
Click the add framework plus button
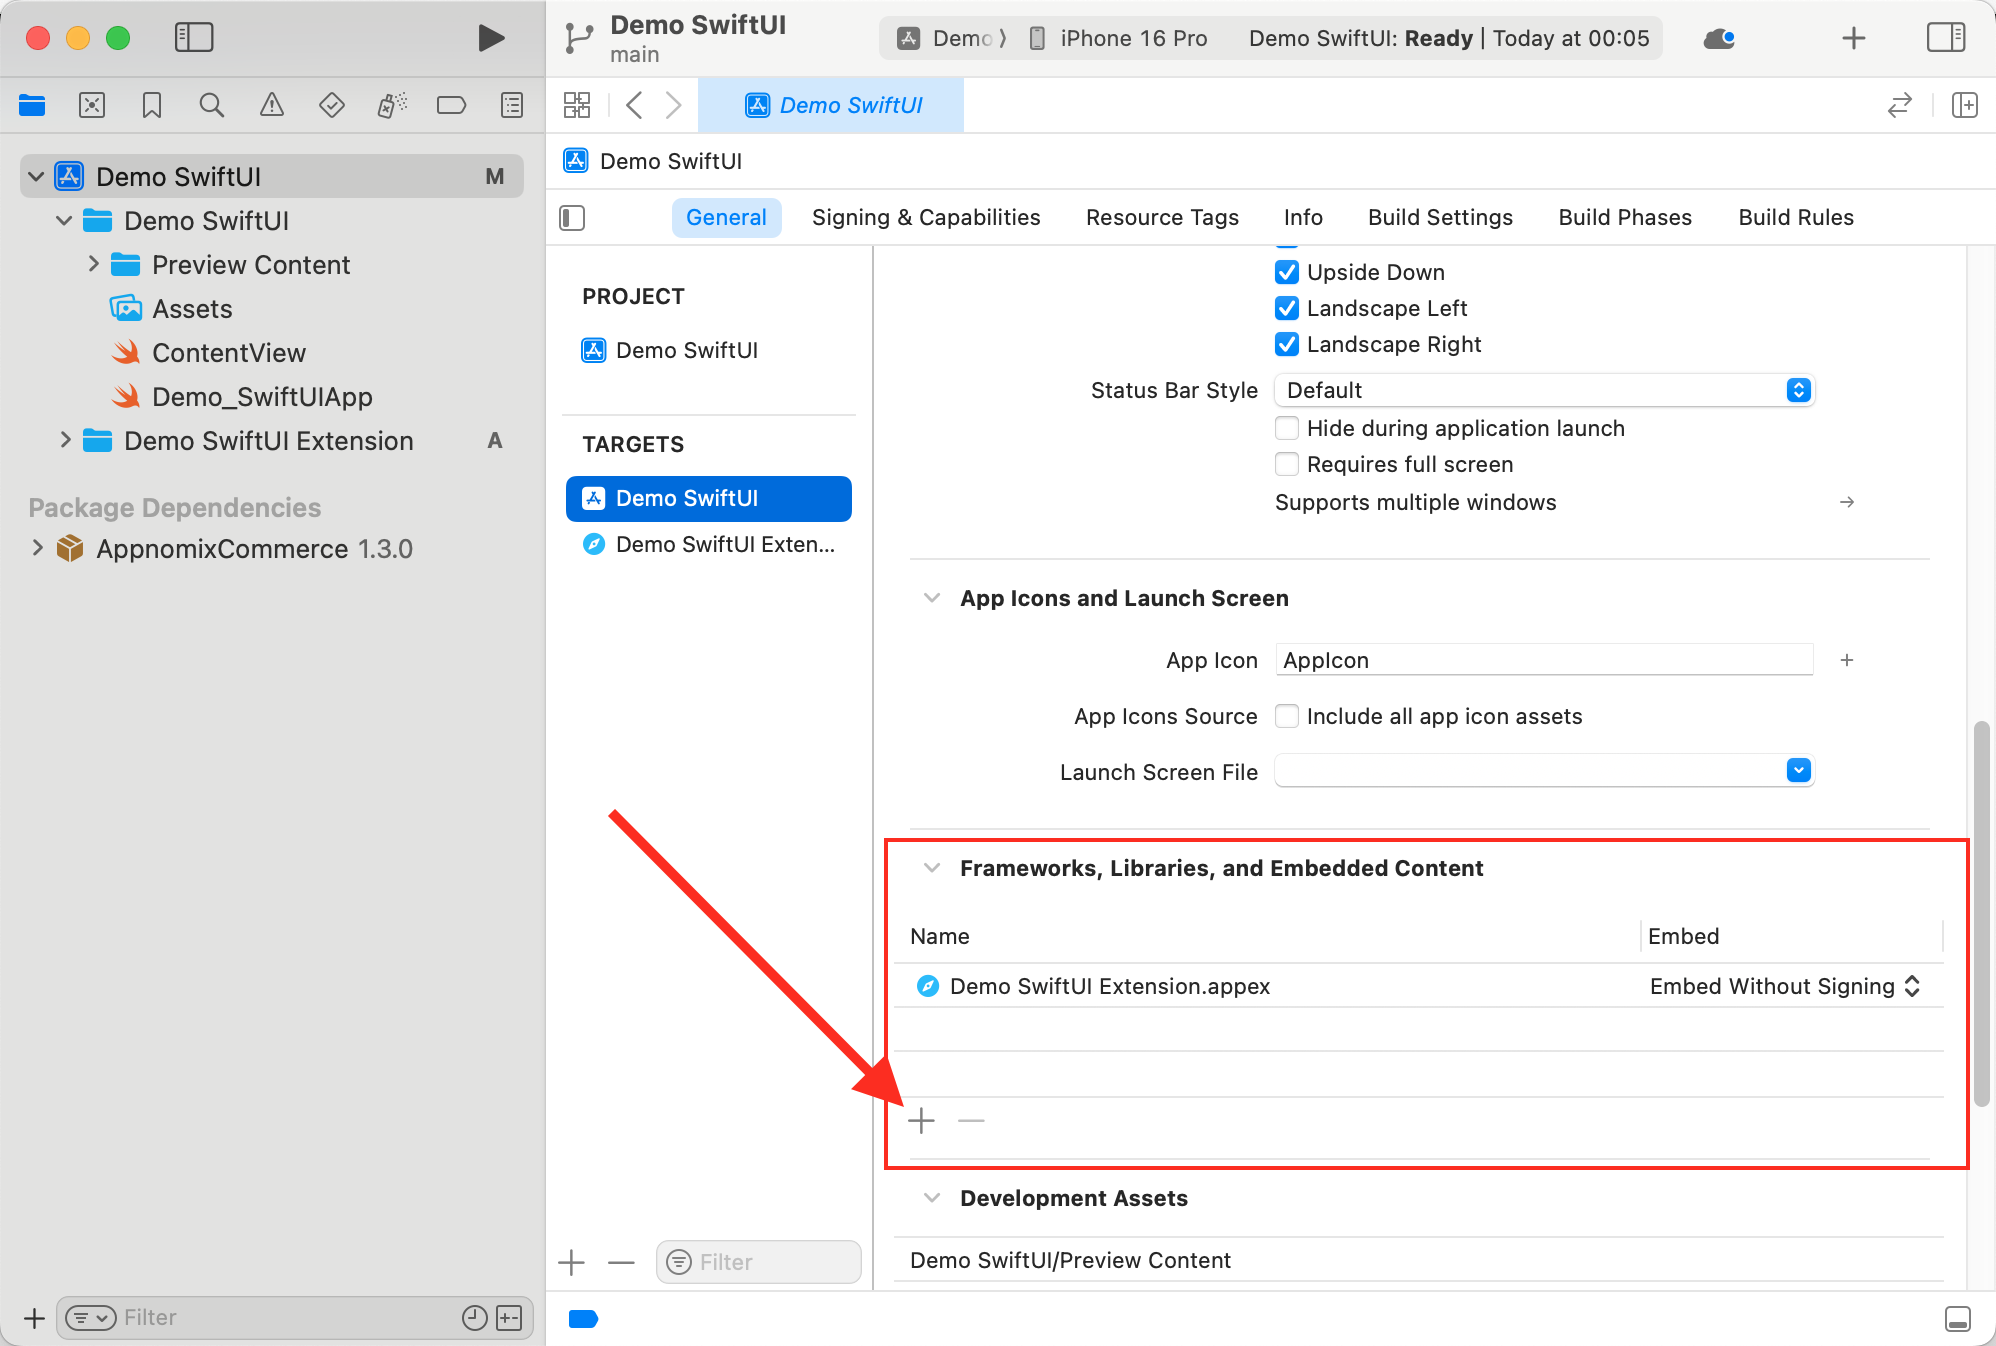(x=921, y=1121)
